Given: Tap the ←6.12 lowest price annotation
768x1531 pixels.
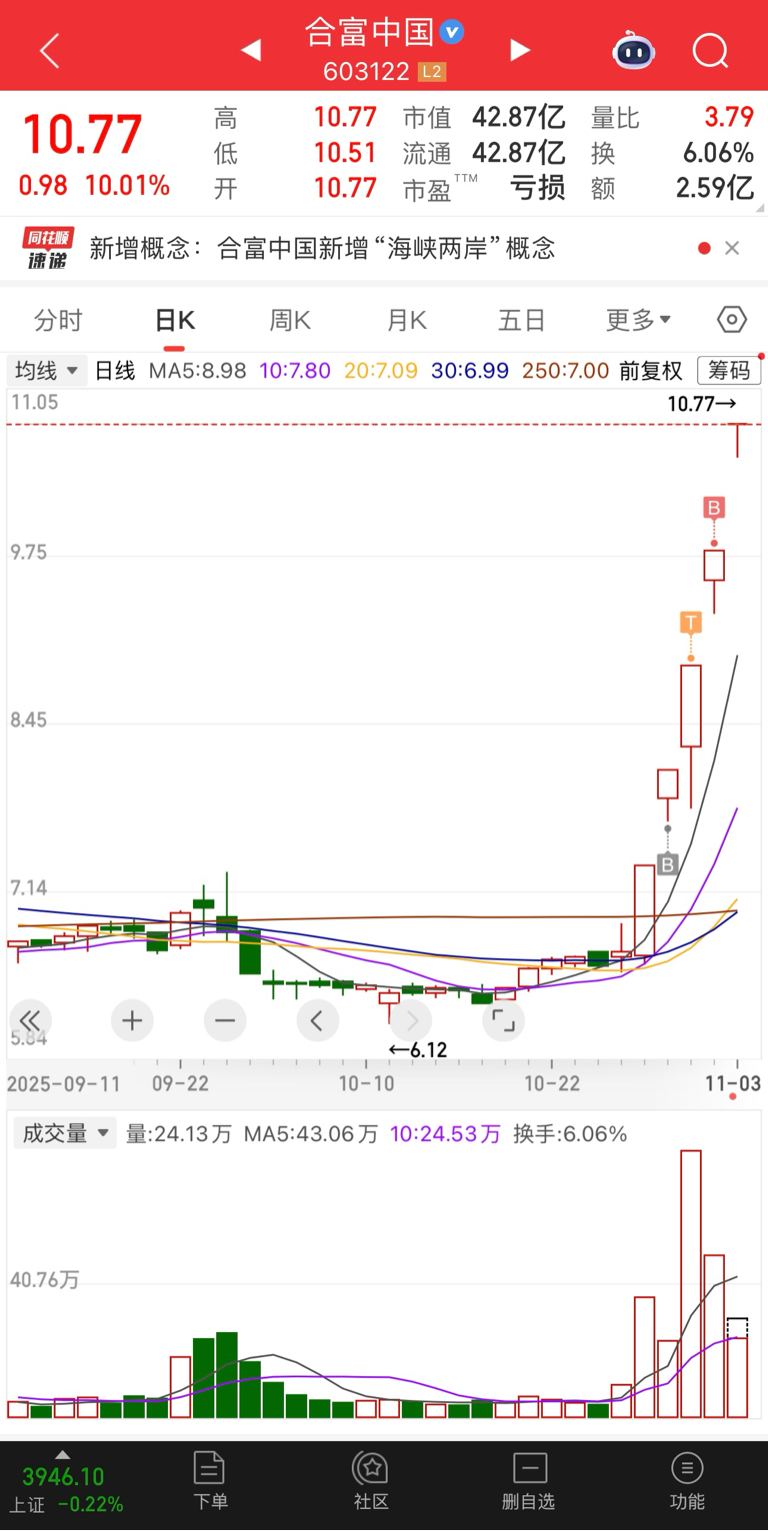Looking at the screenshot, I should click(418, 1050).
